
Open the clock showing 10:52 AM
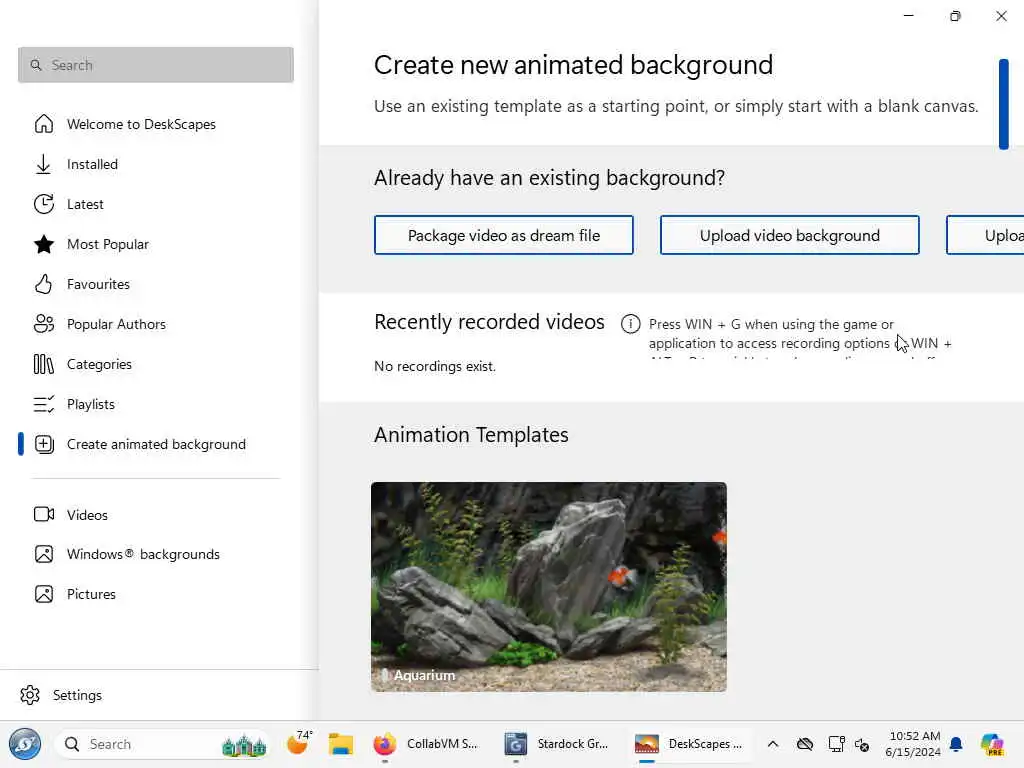point(913,744)
